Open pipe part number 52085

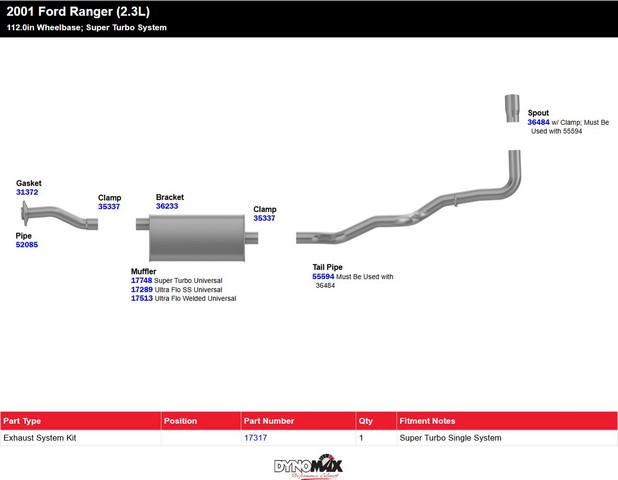click(x=27, y=245)
